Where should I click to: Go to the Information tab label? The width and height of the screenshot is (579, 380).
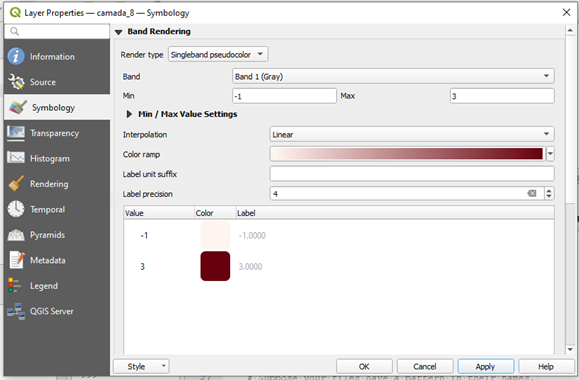click(x=52, y=57)
